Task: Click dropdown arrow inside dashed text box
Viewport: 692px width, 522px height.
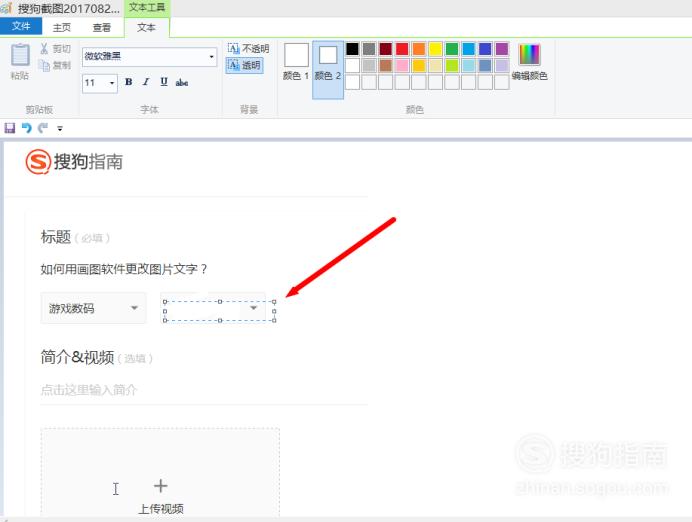Action: 254,308
